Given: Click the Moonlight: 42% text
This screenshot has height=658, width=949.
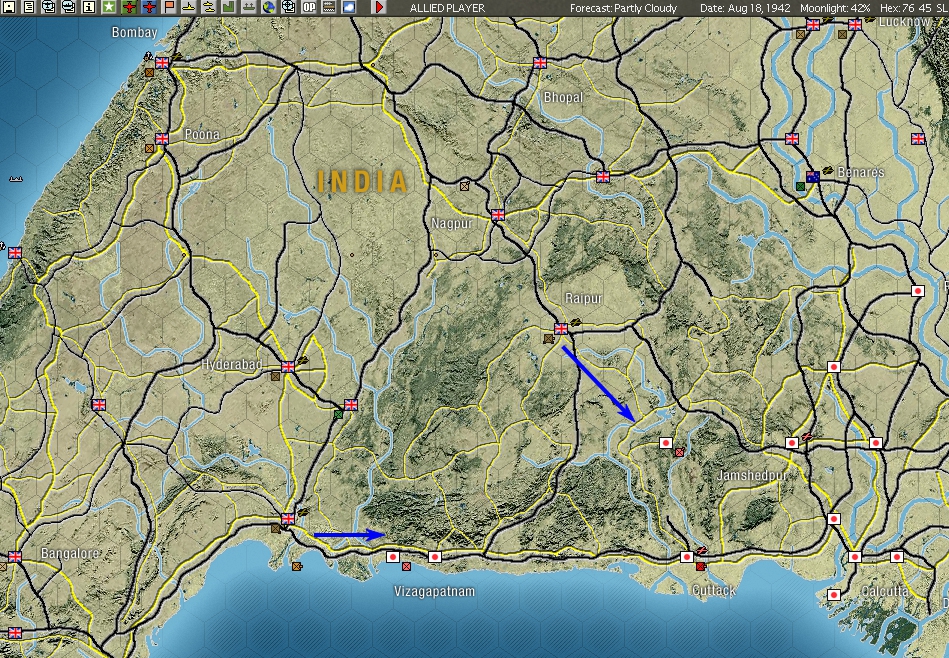Looking at the screenshot, I should pos(835,8).
